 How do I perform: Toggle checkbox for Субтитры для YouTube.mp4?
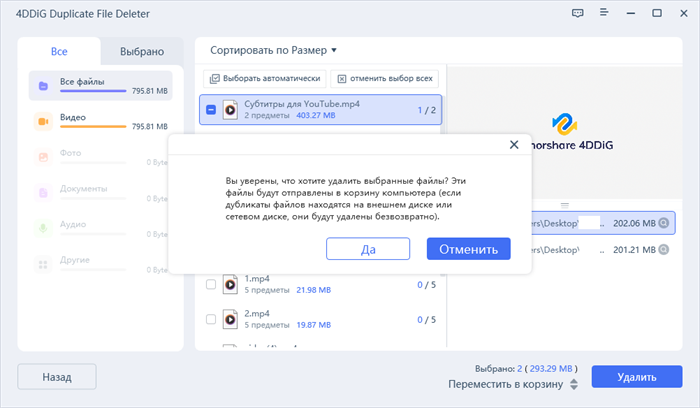tap(211, 109)
